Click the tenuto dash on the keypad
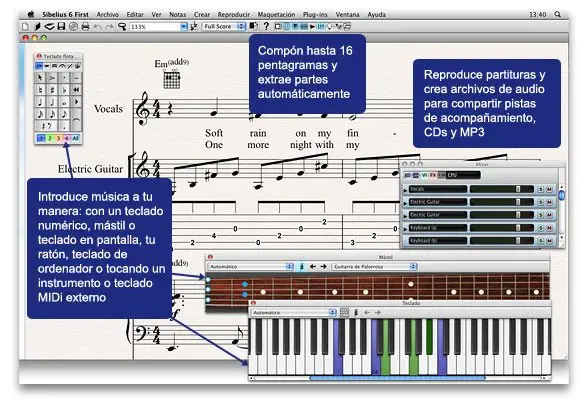Viewport: 588px width, 400px height. (x=76, y=78)
